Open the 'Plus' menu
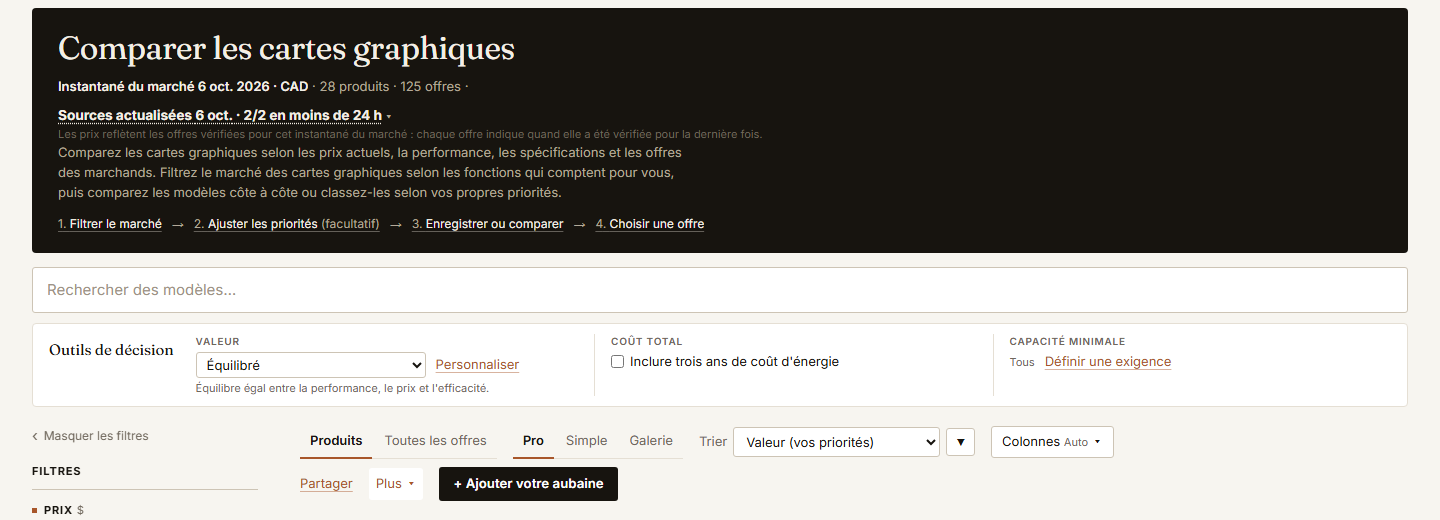 pyautogui.click(x=395, y=484)
